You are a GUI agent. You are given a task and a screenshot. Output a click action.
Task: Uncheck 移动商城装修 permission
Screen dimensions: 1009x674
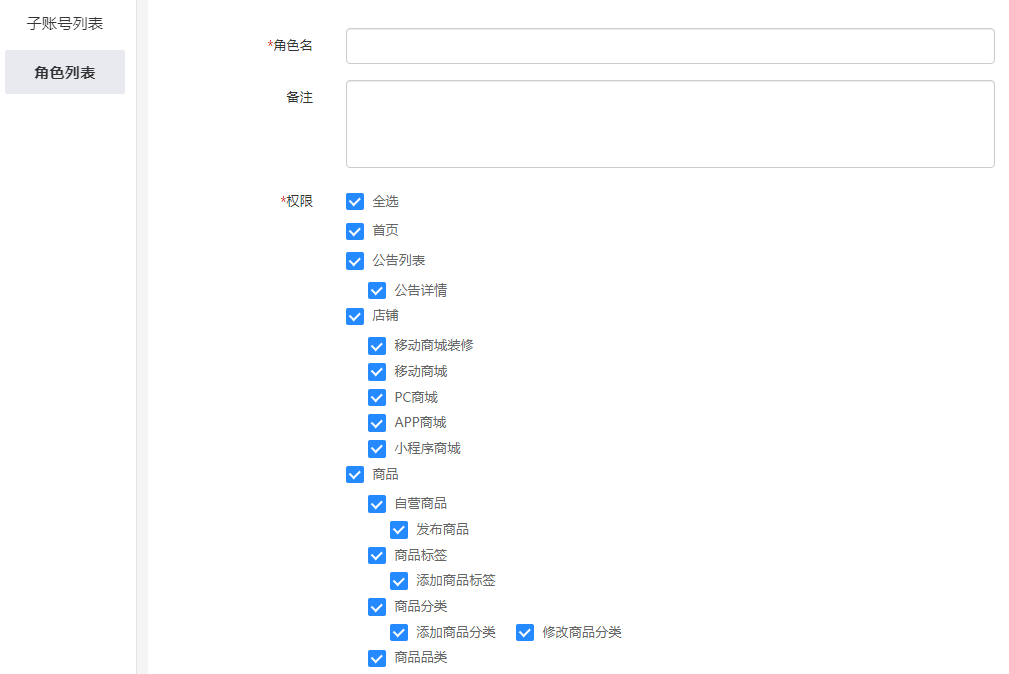coord(377,346)
